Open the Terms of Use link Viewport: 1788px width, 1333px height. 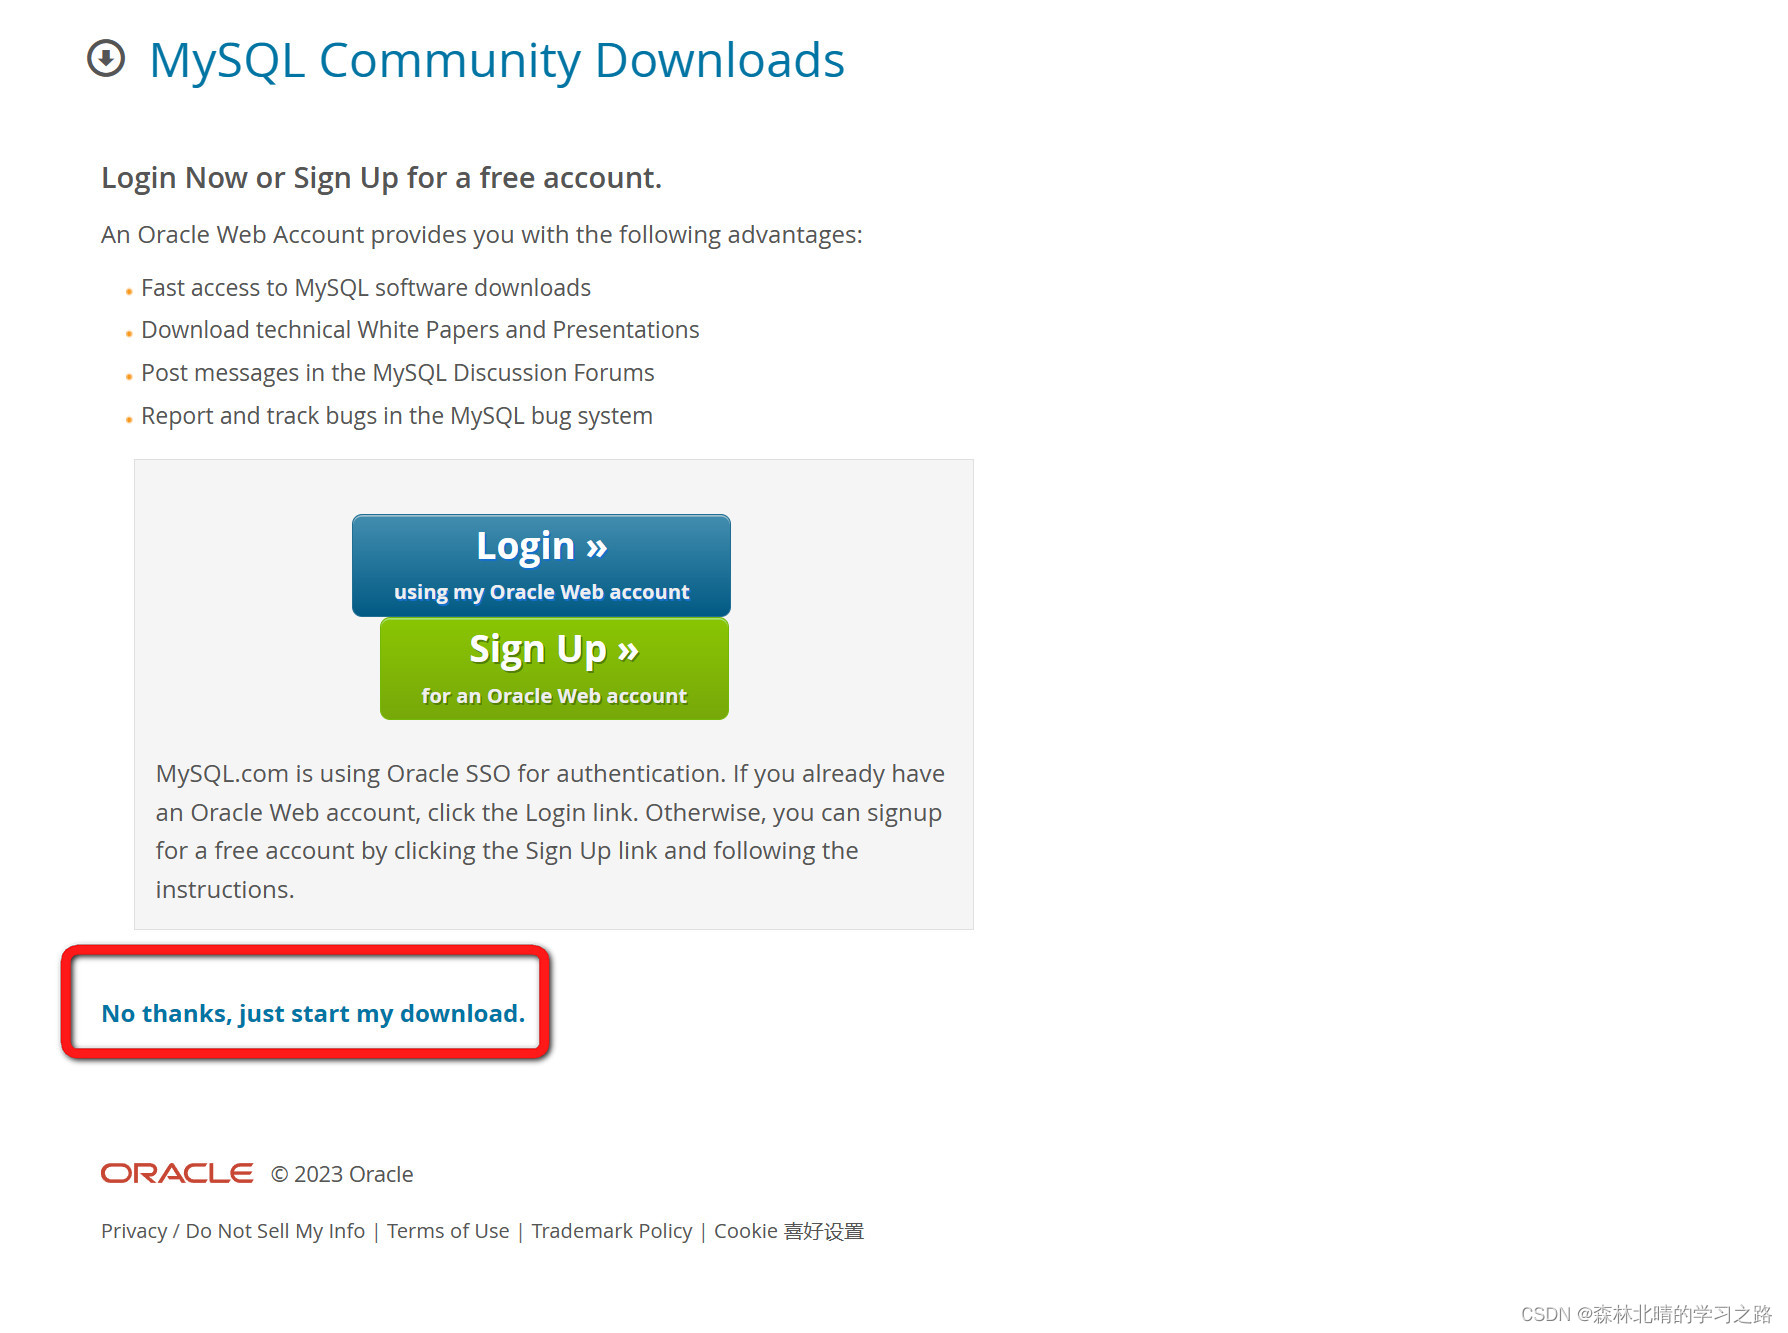coord(448,1231)
